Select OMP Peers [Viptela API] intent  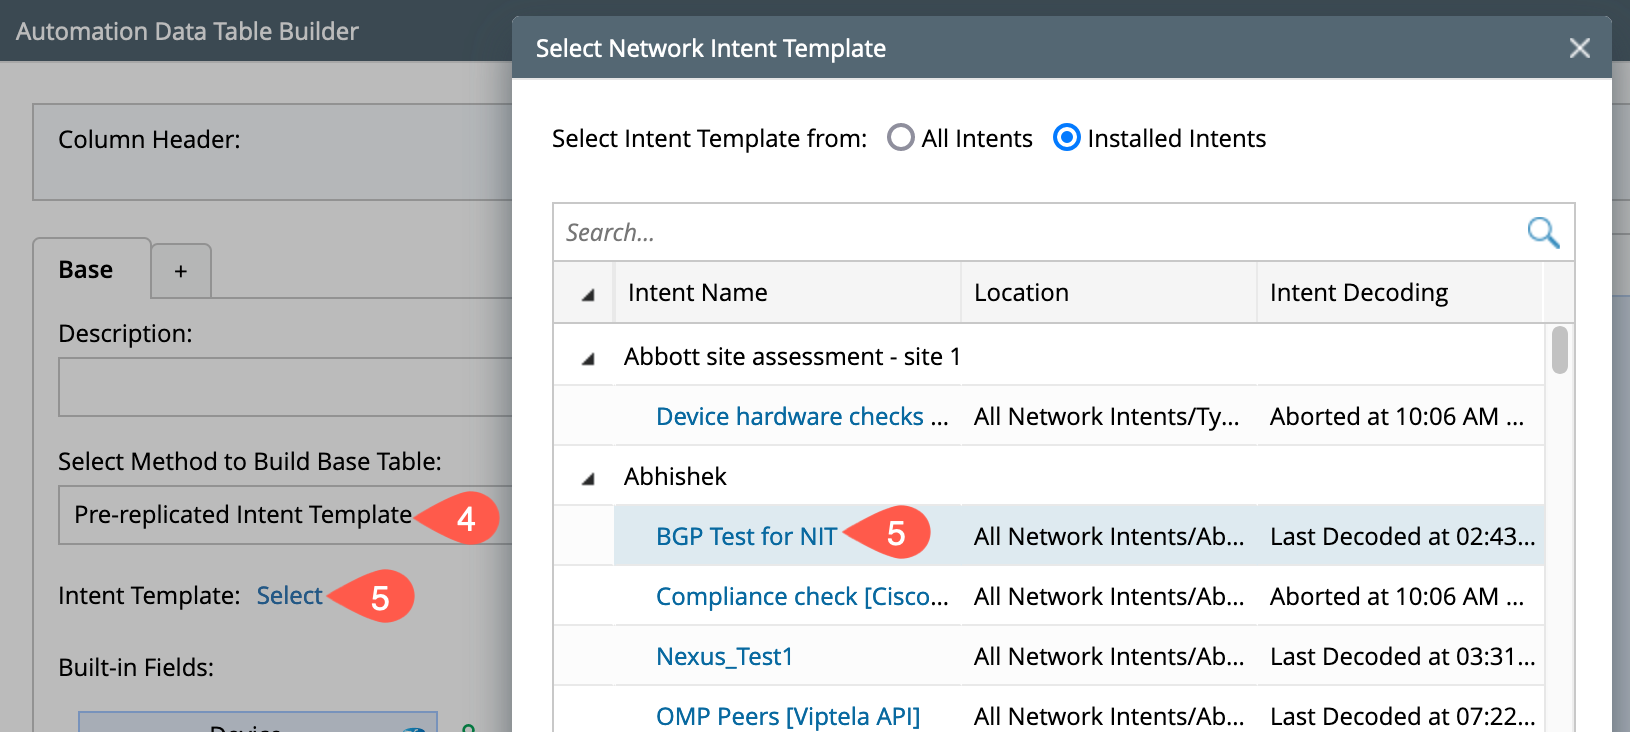coord(787,716)
